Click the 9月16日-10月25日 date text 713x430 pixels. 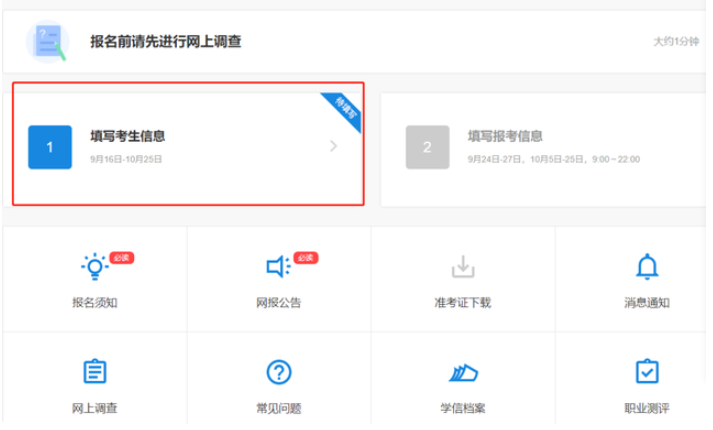pyautogui.click(x=126, y=159)
